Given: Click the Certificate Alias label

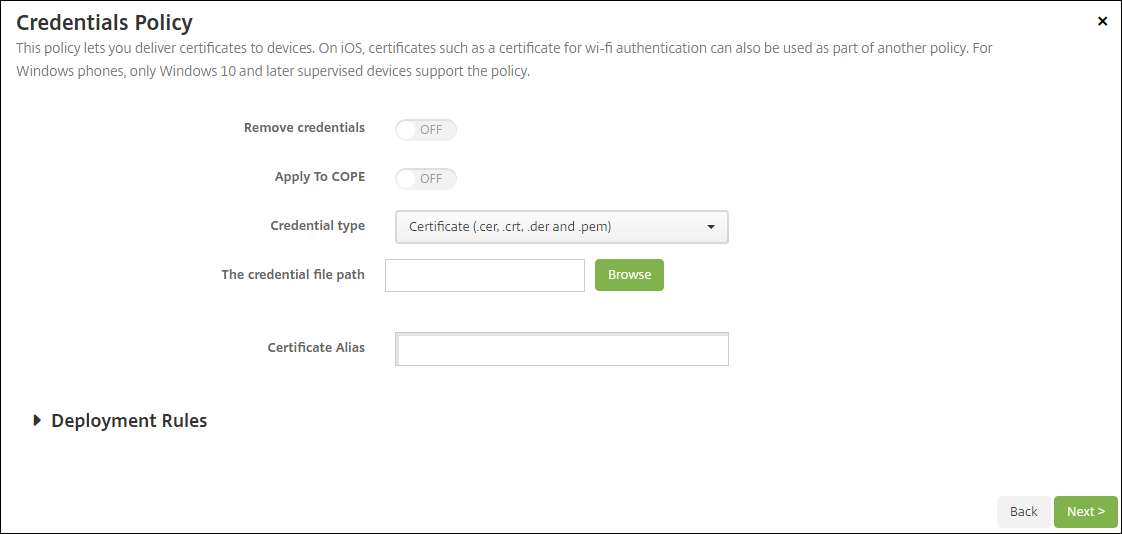Looking at the screenshot, I should pyautogui.click(x=316, y=348).
